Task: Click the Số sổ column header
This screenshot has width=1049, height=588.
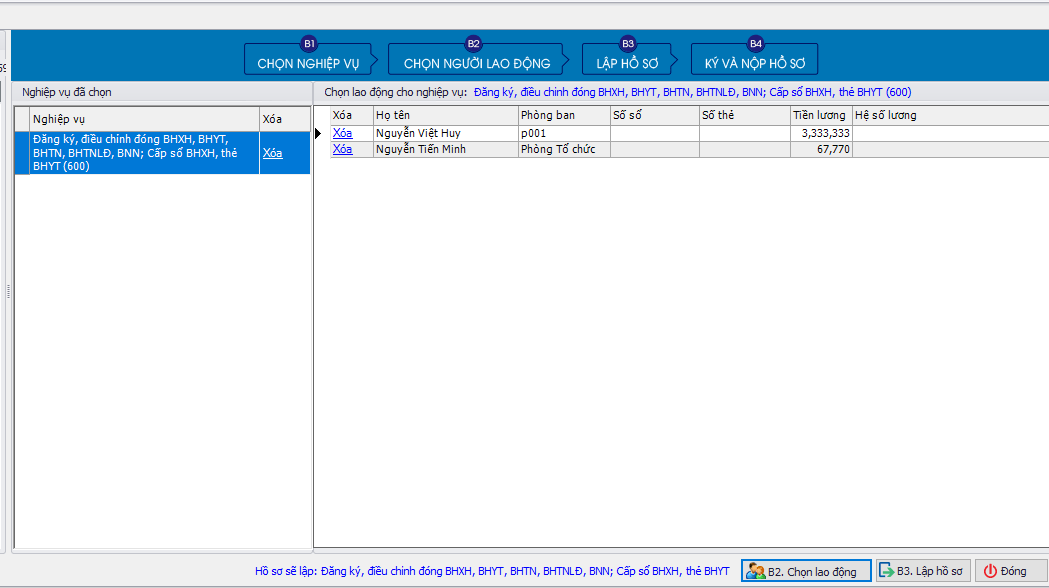Action: click(x=654, y=115)
